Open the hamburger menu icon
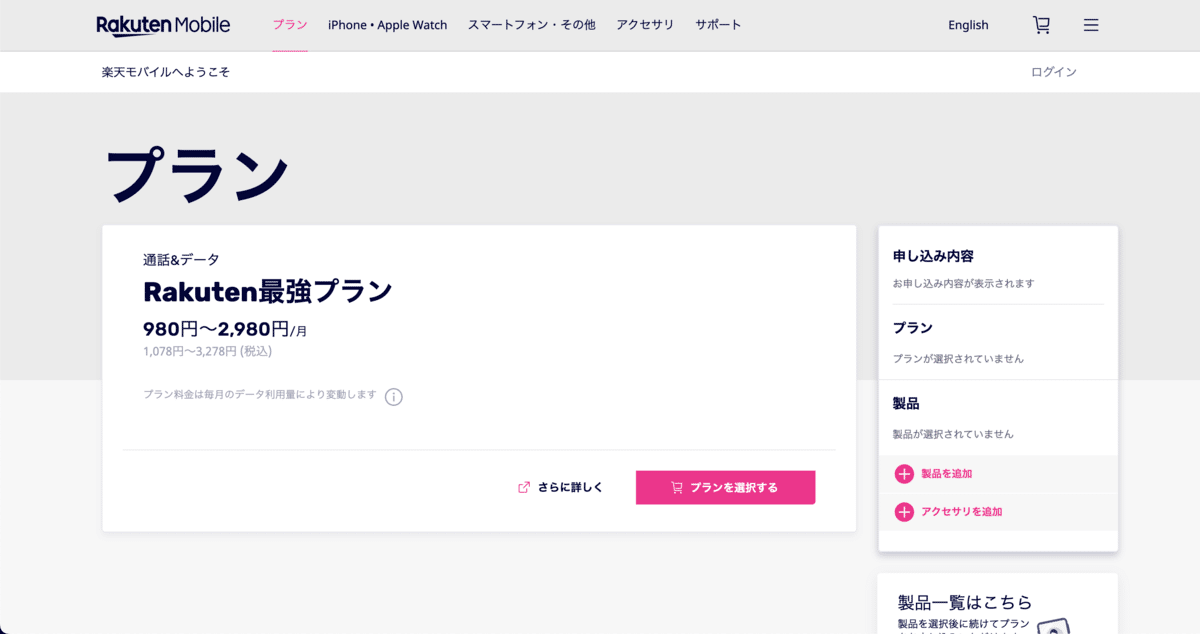Image resolution: width=1200 pixels, height=634 pixels. [1091, 25]
